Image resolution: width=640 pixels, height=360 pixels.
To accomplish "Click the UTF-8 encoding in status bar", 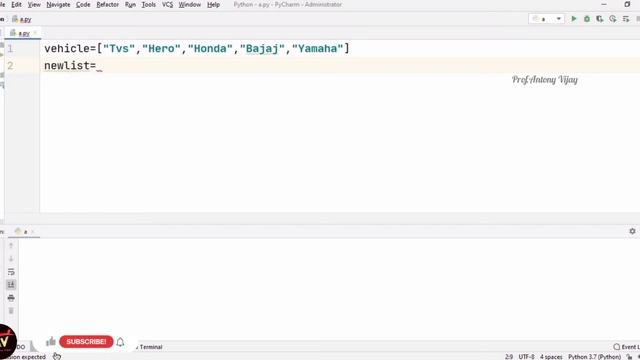I will click(526, 357).
